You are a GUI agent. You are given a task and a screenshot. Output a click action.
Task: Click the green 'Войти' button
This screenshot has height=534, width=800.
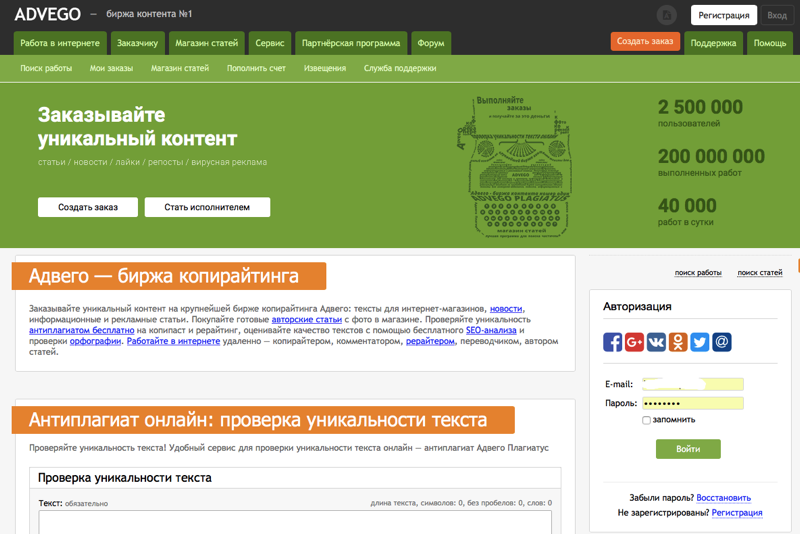(688, 449)
